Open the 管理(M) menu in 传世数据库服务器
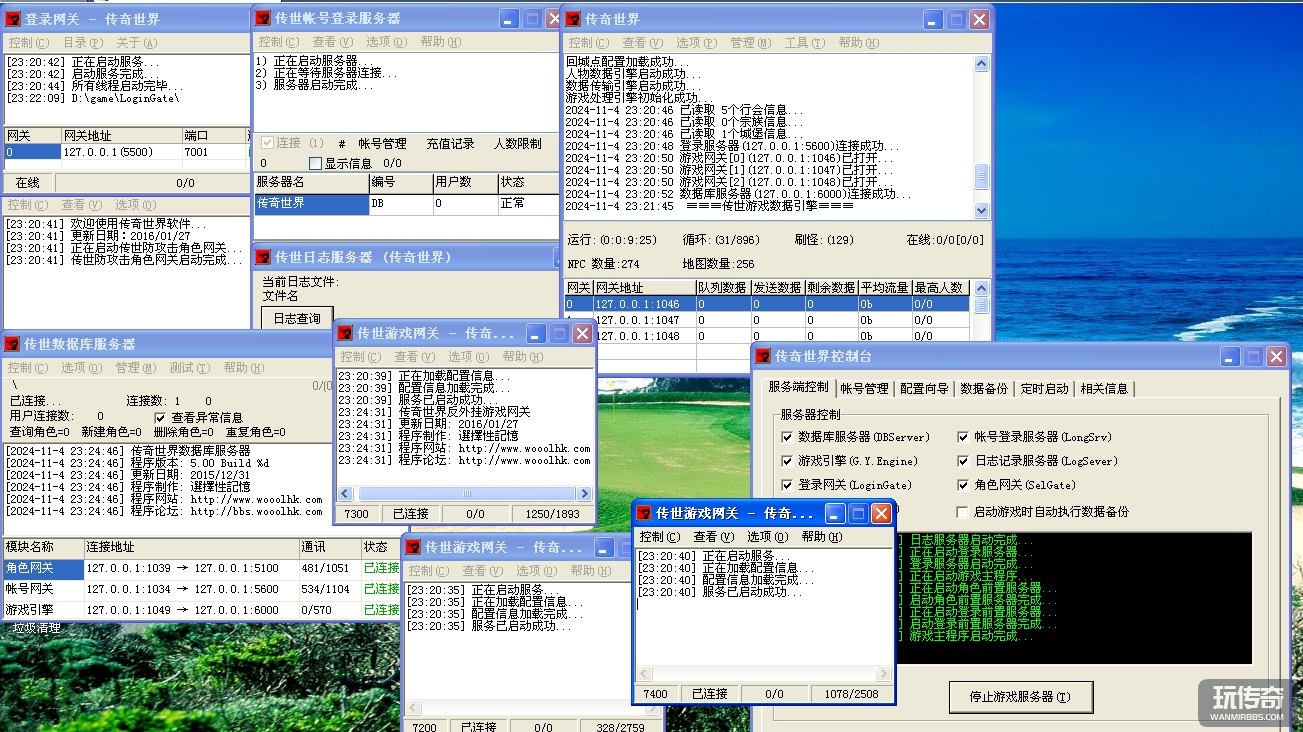Viewport: 1303px width, 732px height. [x=136, y=368]
